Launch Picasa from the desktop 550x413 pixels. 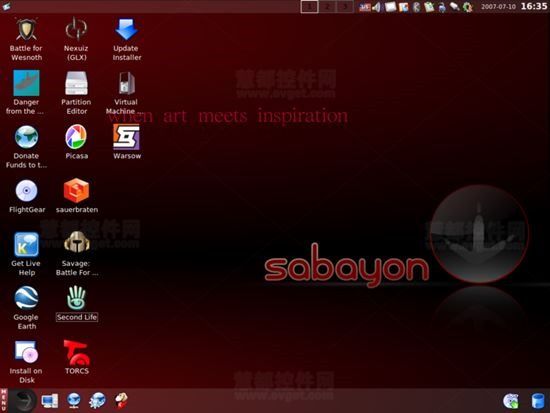click(x=76, y=137)
